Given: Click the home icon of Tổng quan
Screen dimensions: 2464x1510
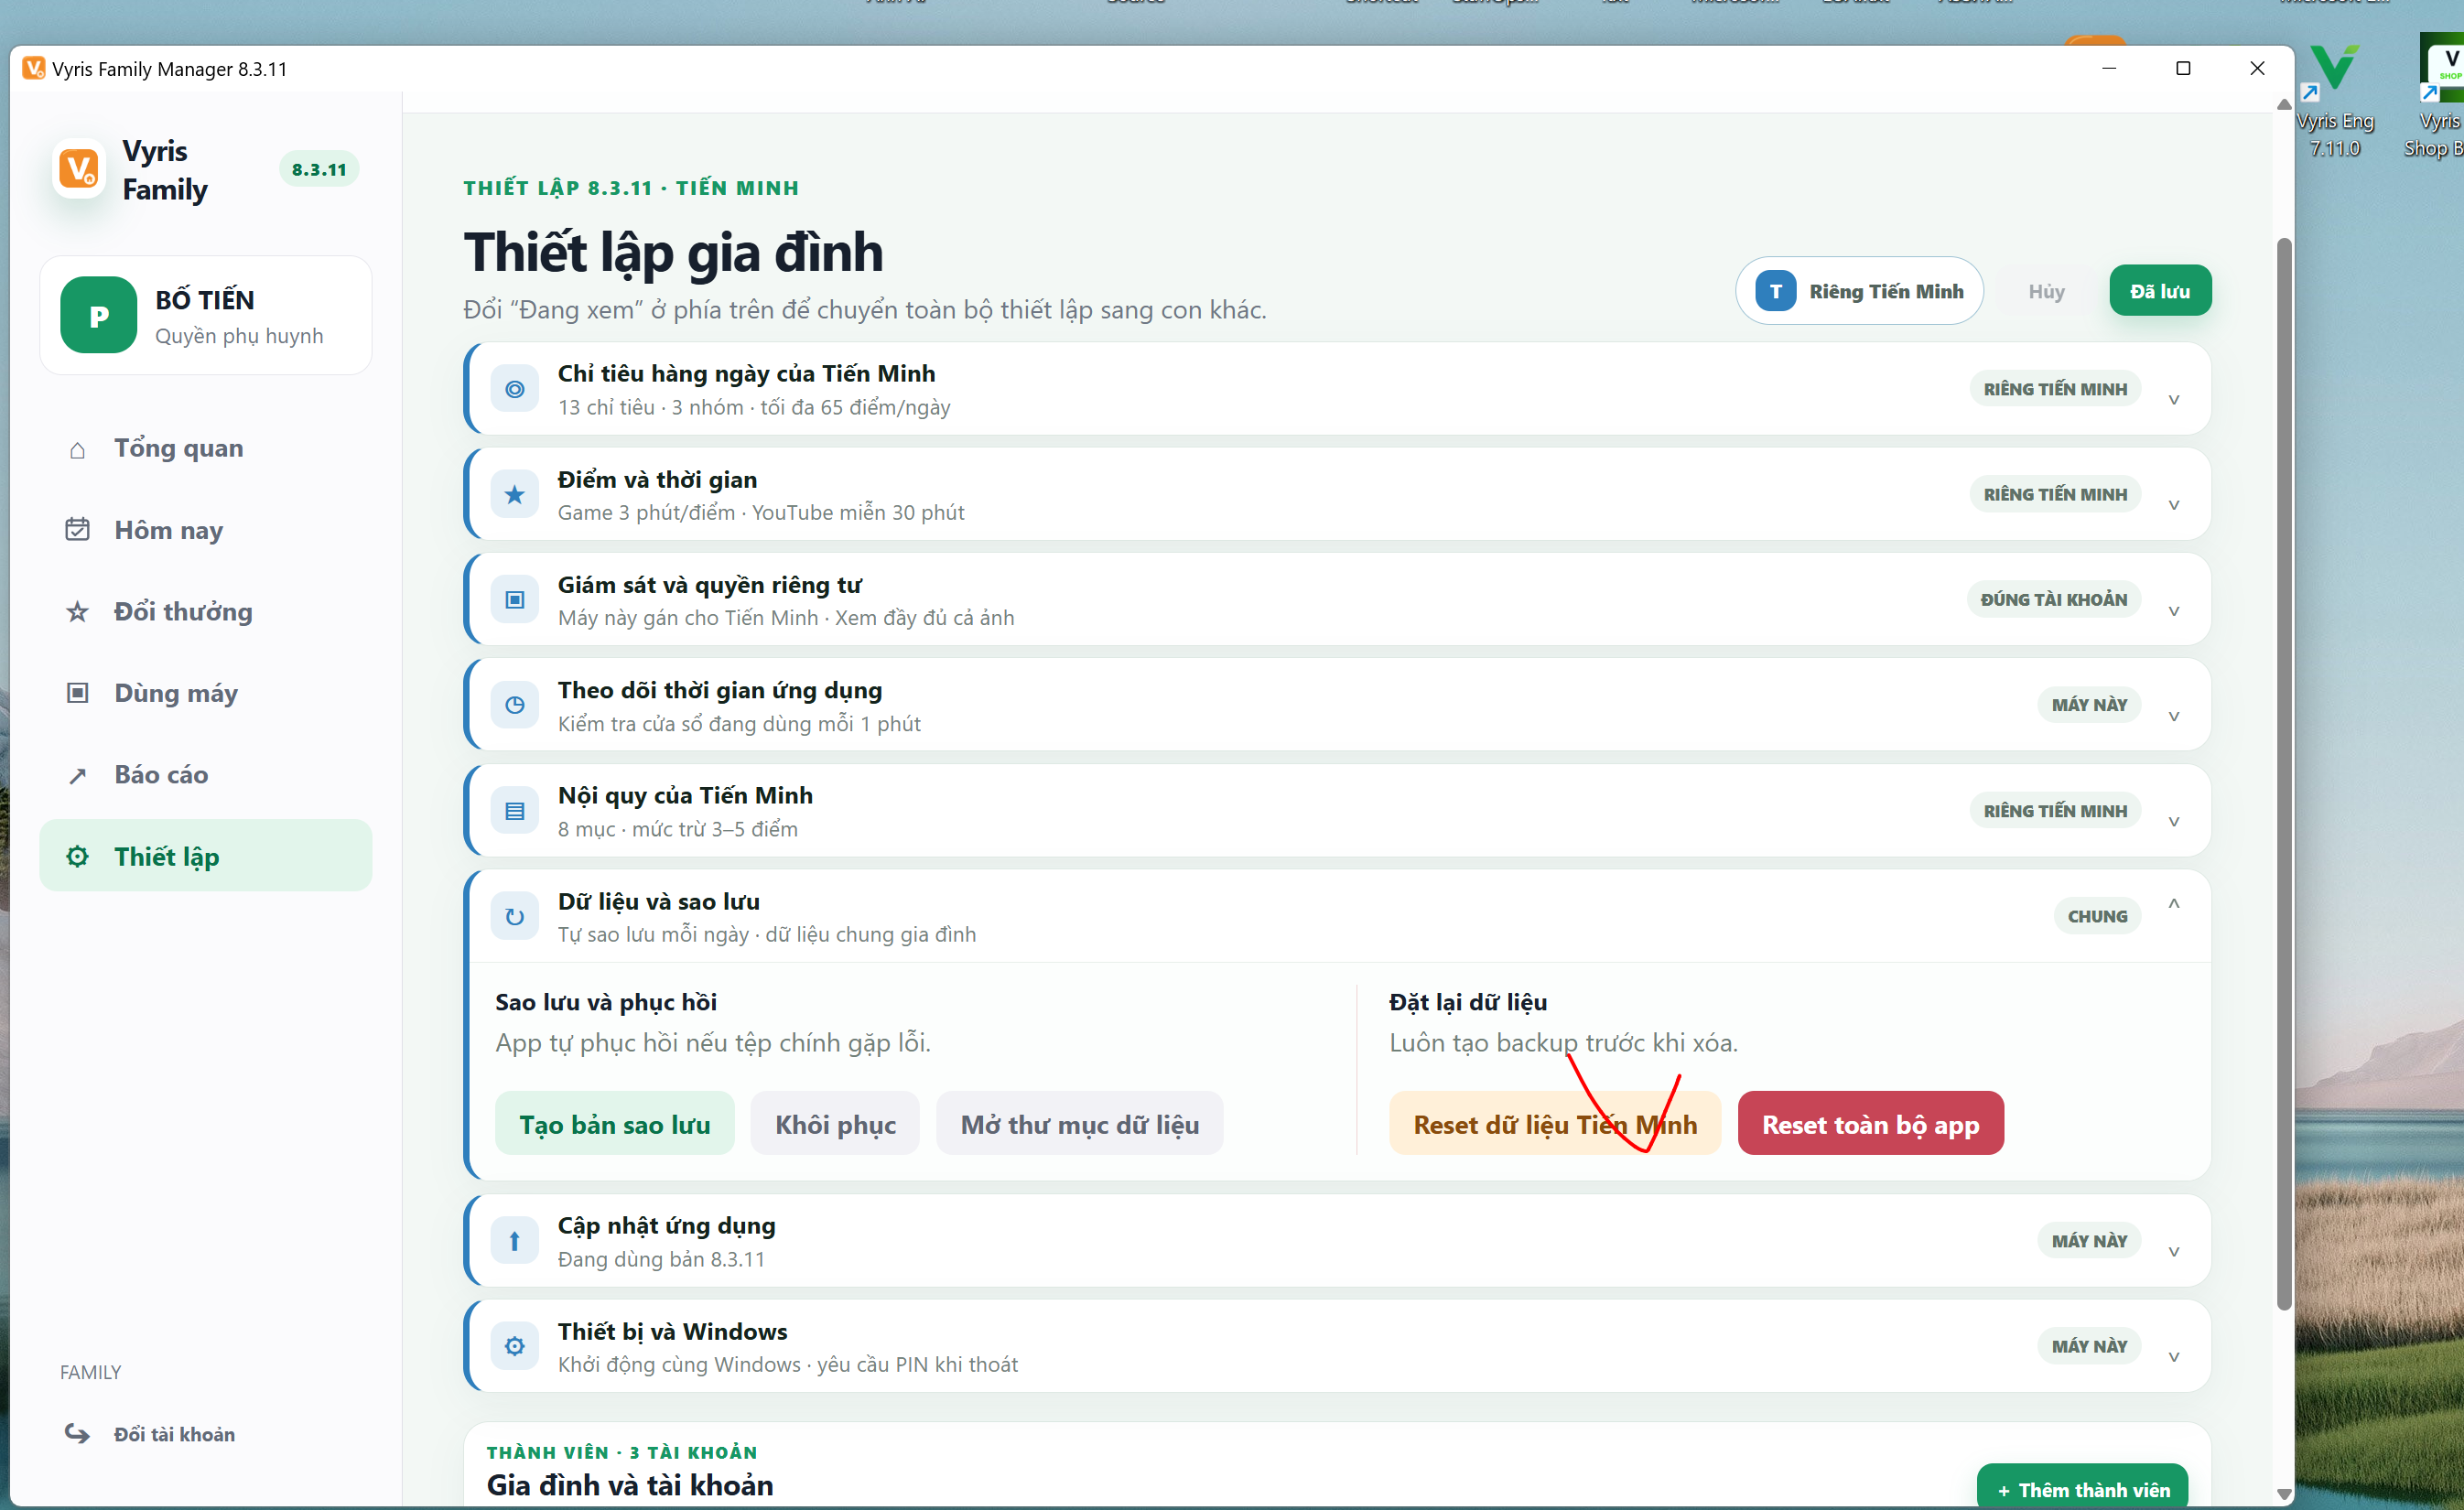Looking at the screenshot, I should point(77,450).
